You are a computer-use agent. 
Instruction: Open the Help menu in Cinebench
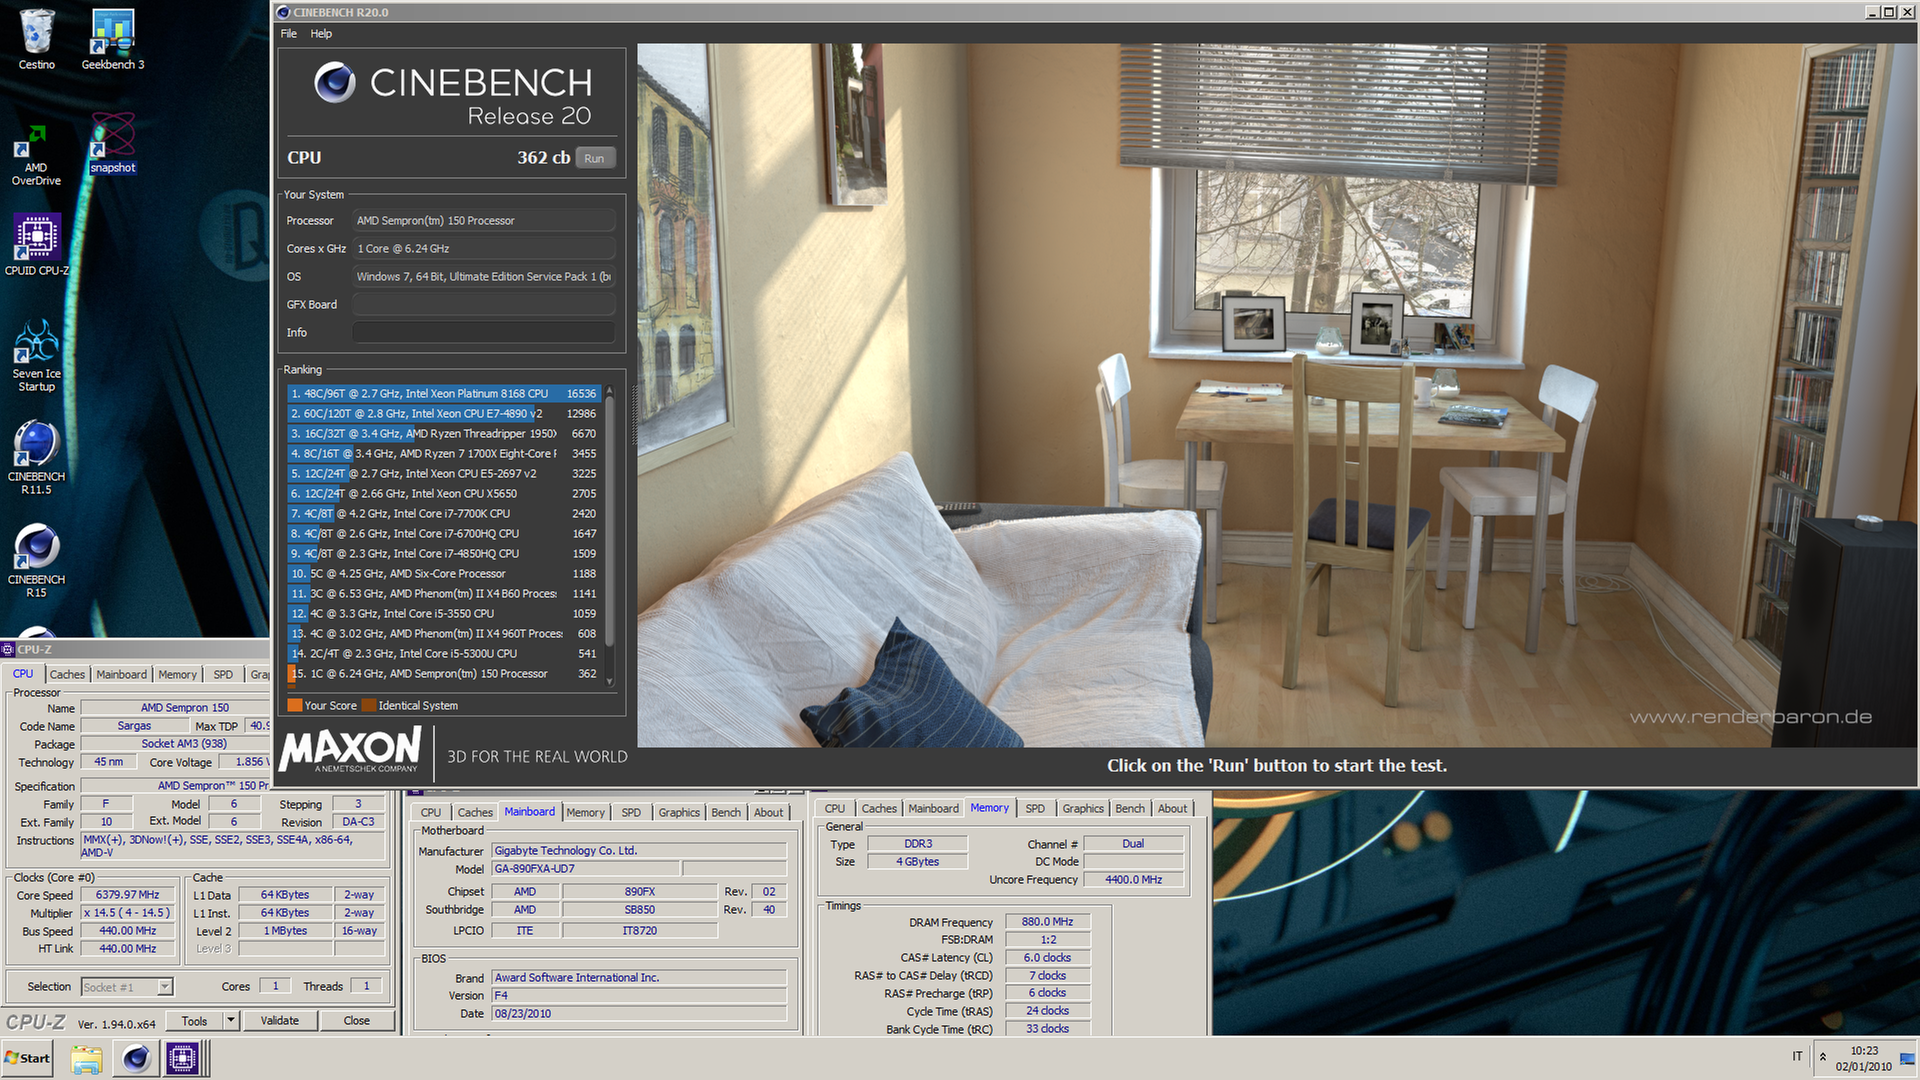tap(321, 33)
